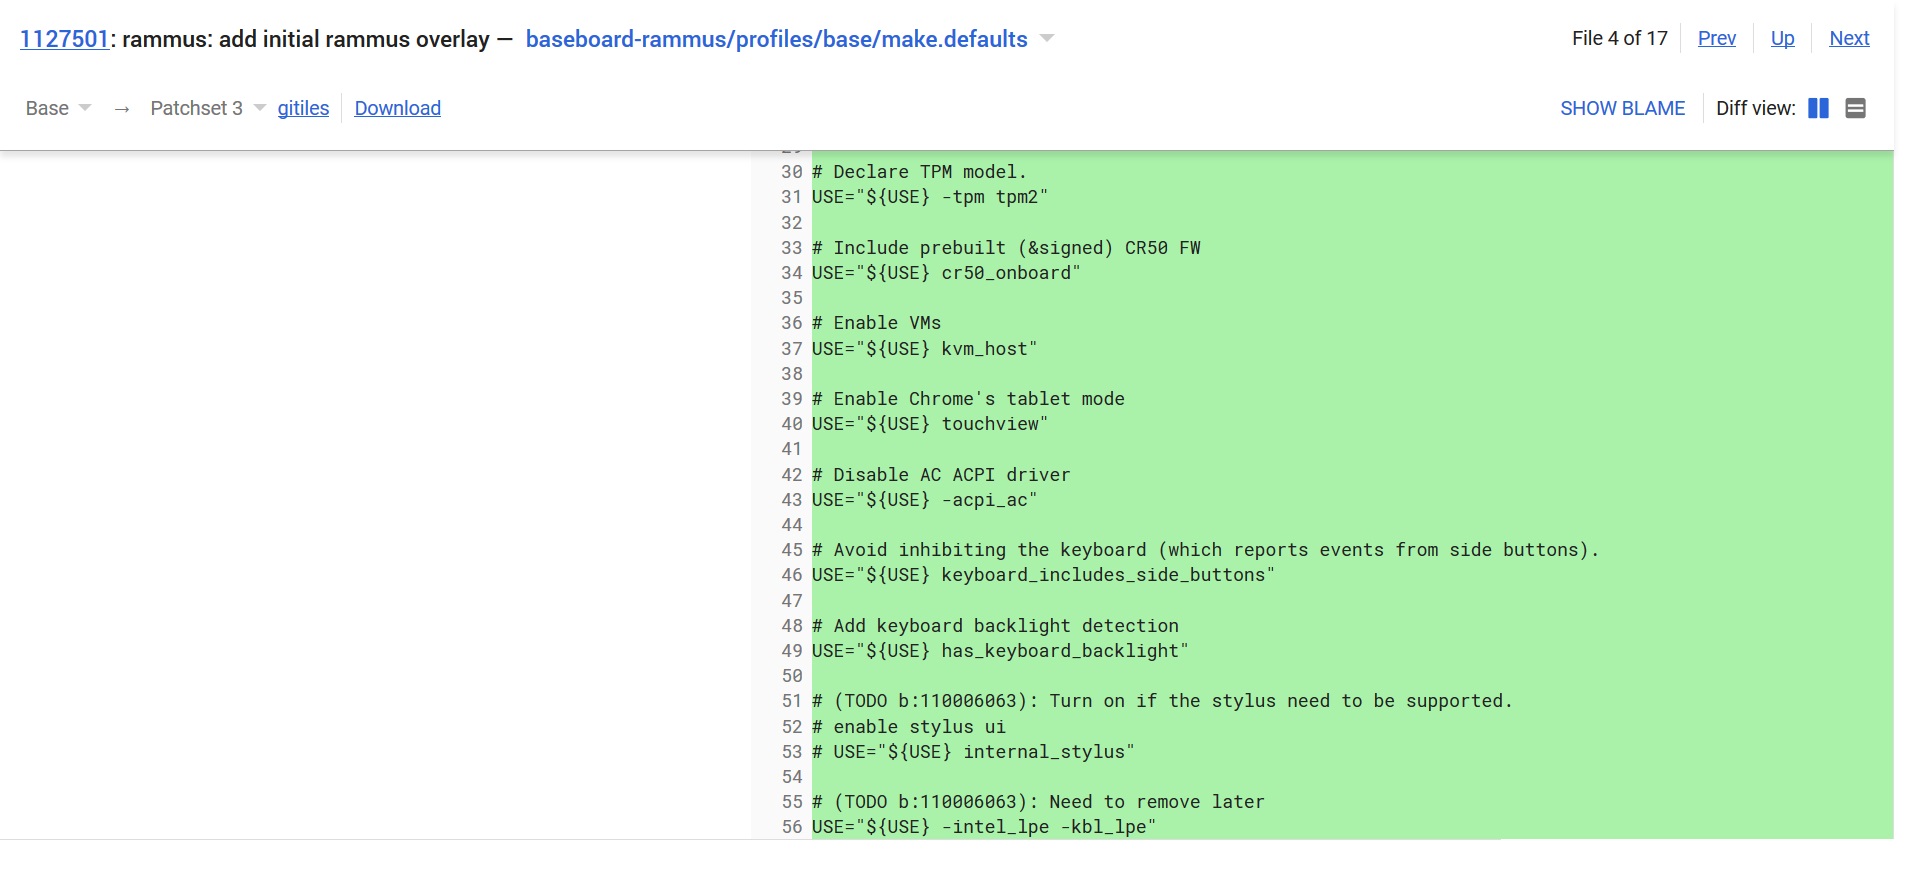Select line number 31 in the diff
Screen dimensions: 1920x876
pyautogui.click(x=792, y=197)
